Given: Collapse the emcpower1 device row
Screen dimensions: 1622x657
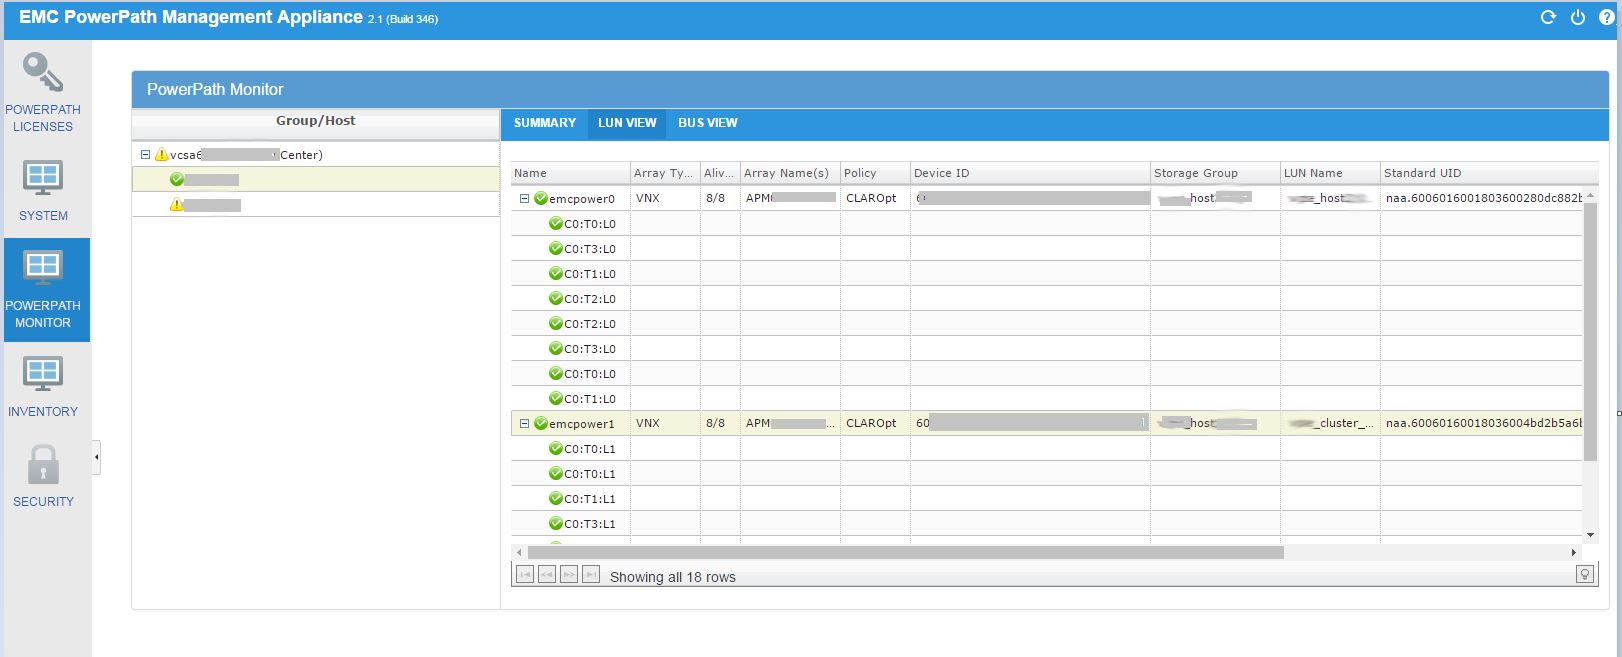Looking at the screenshot, I should click(x=523, y=424).
